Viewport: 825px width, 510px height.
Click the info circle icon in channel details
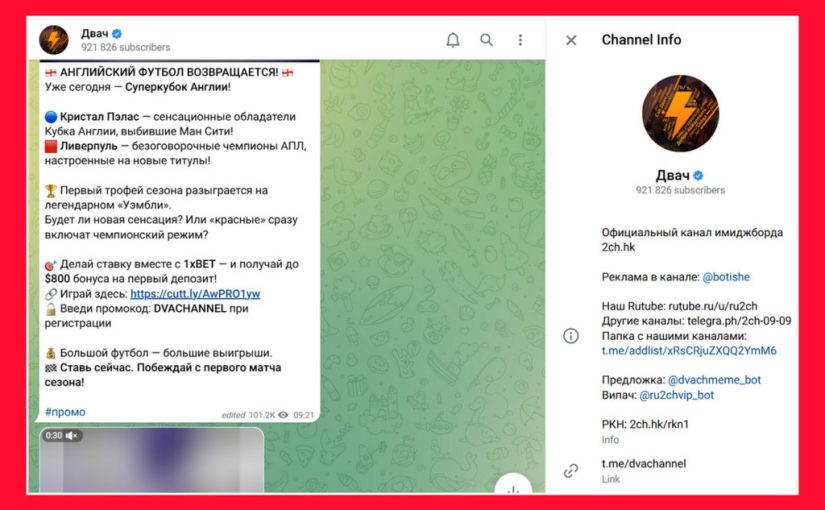click(x=571, y=336)
